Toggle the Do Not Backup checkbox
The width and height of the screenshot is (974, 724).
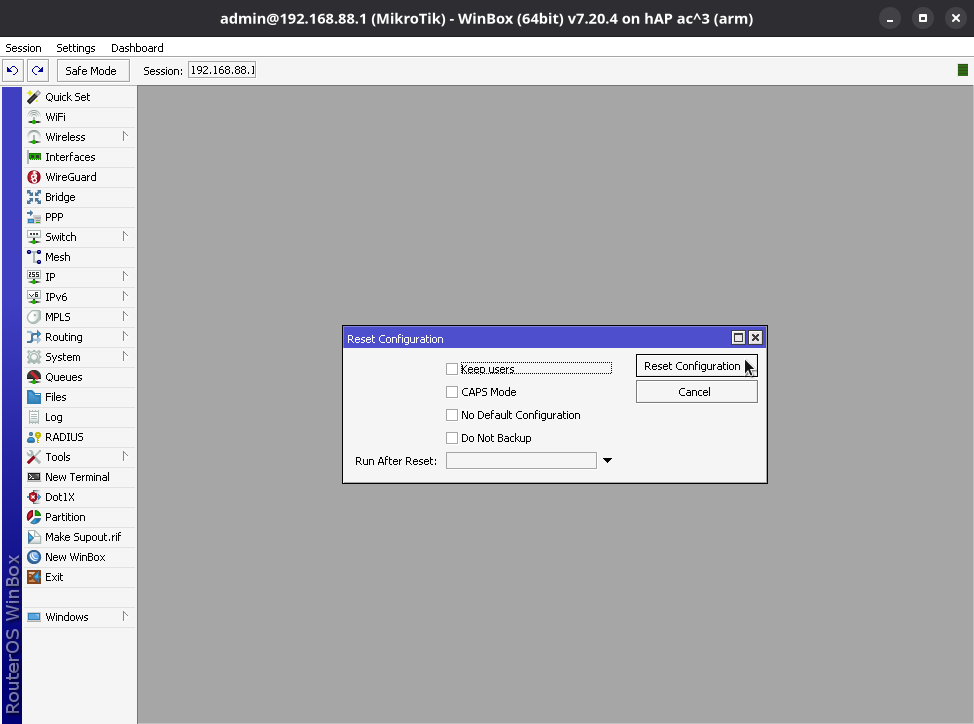pos(452,438)
